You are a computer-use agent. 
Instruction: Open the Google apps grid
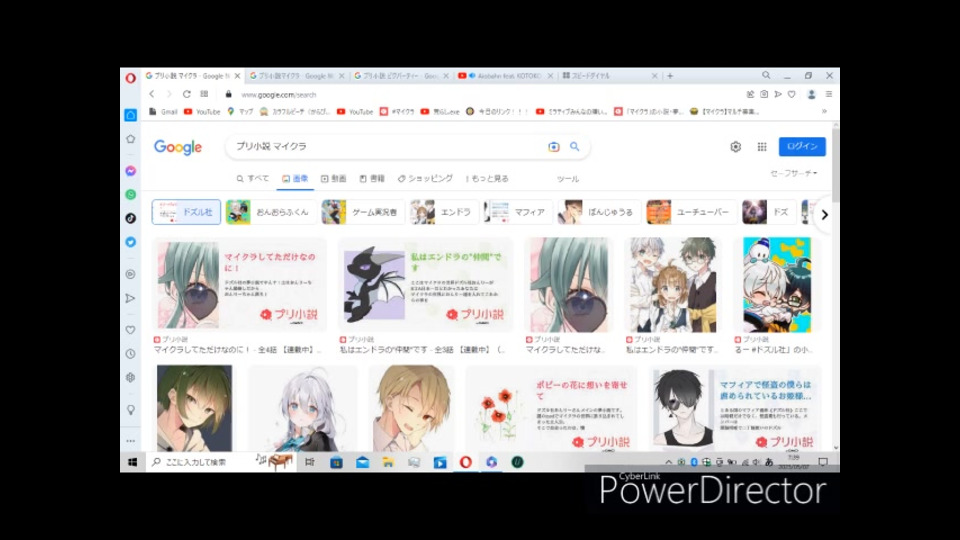pyautogui.click(x=762, y=146)
